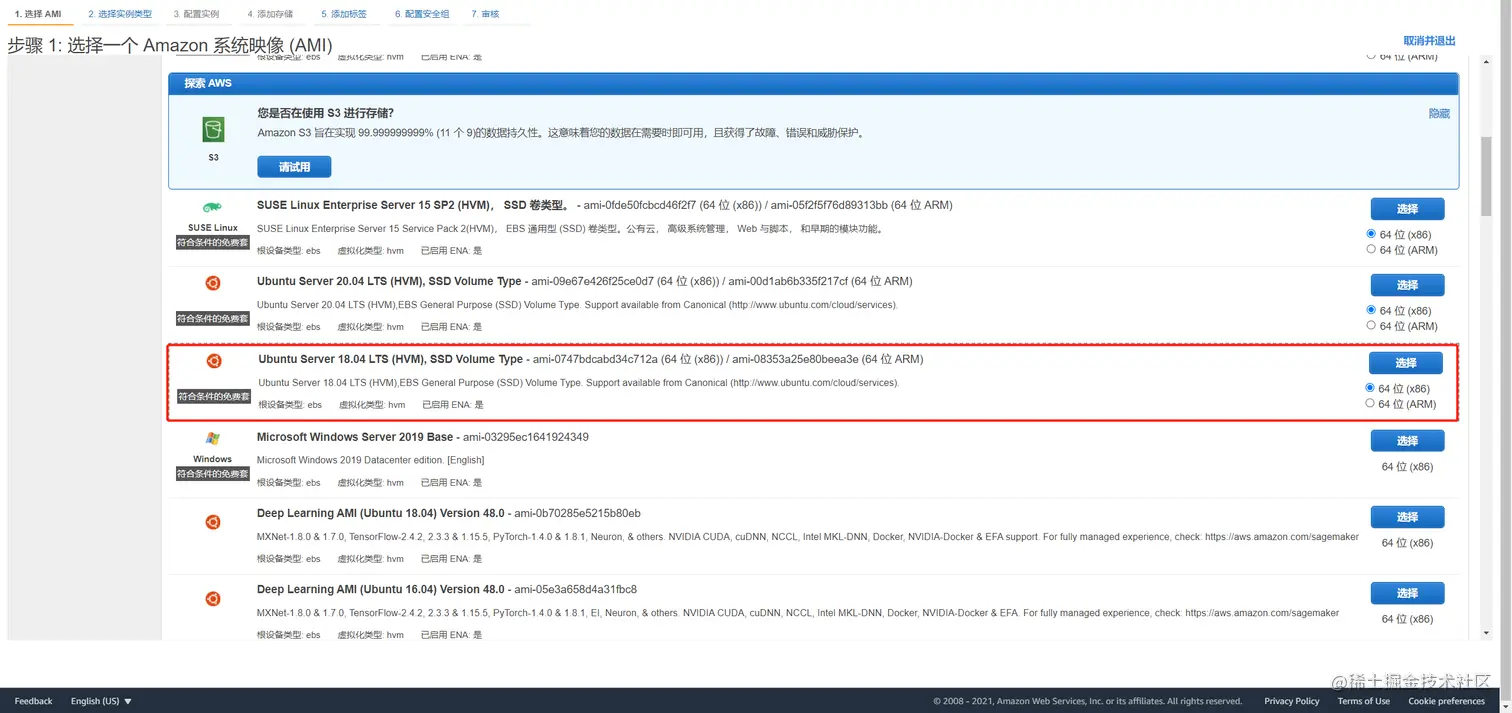The image size is (1512, 713).
Task: Click scrollbar up arrow of AMI list
Action: 1486,62
